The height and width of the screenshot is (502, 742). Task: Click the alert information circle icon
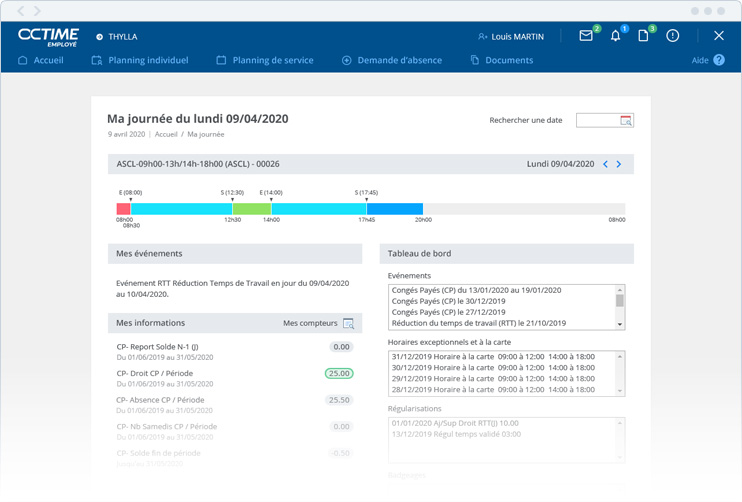coord(673,36)
